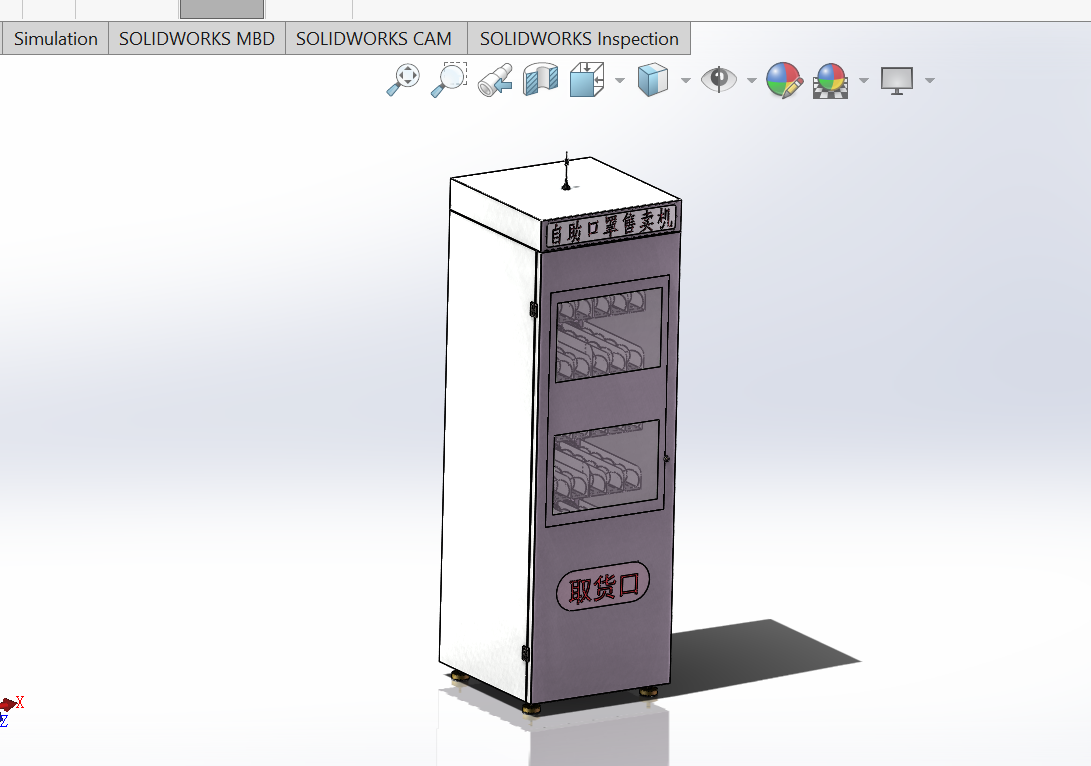The width and height of the screenshot is (1091, 766).
Task: Click Apply Scene icon
Action: coord(830,81)
